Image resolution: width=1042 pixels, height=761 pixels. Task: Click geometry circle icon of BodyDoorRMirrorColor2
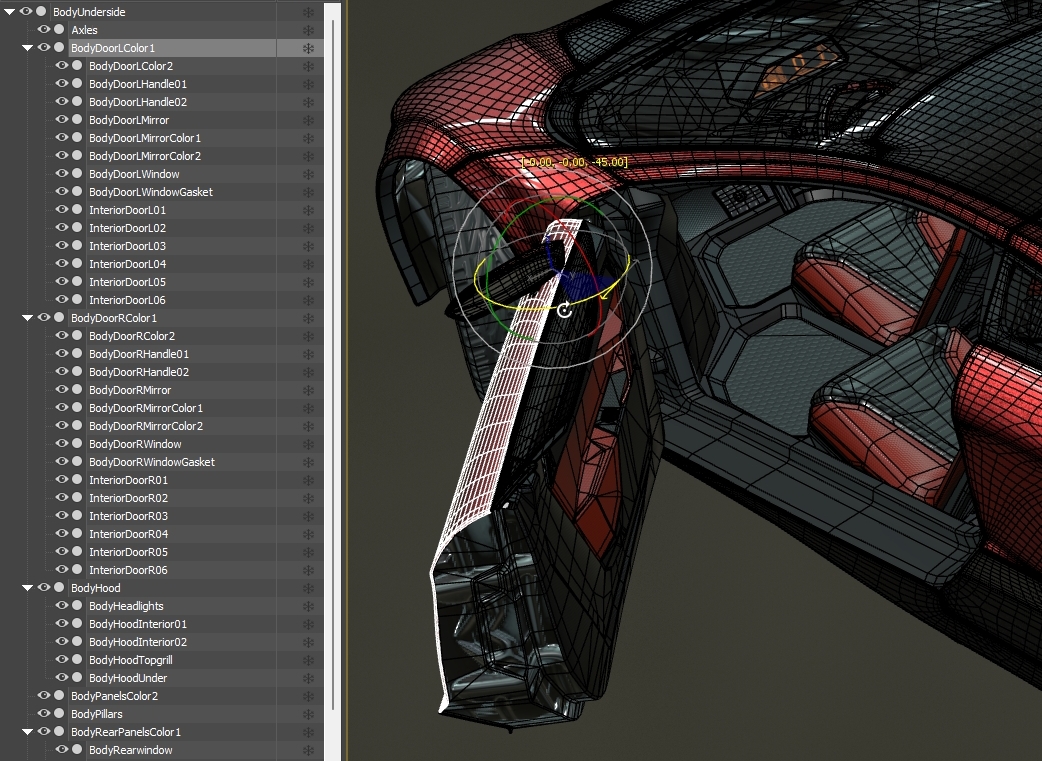[77, 425]
